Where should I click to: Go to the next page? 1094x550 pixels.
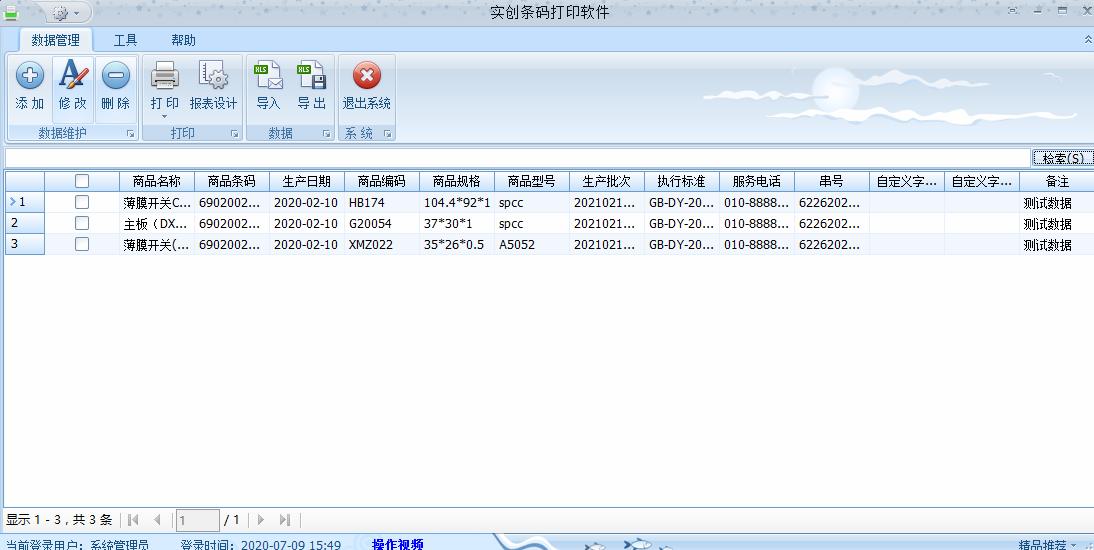(x=261, y=519)
